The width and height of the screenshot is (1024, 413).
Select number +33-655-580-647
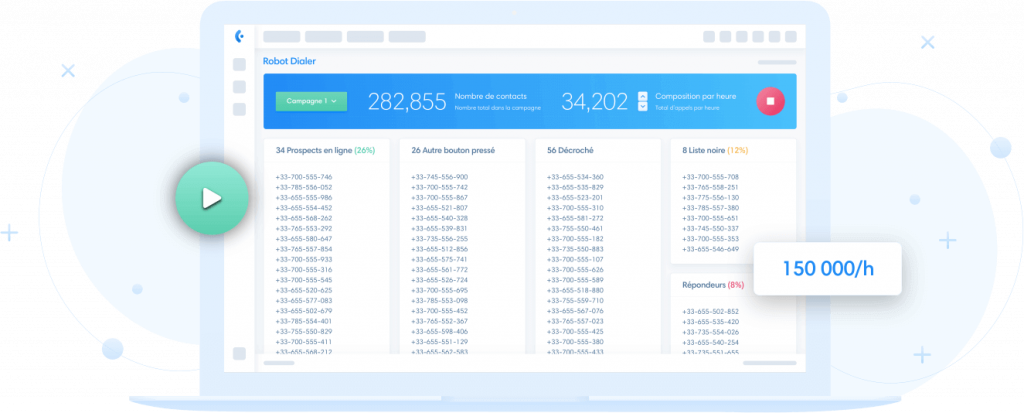click(304, 239)
